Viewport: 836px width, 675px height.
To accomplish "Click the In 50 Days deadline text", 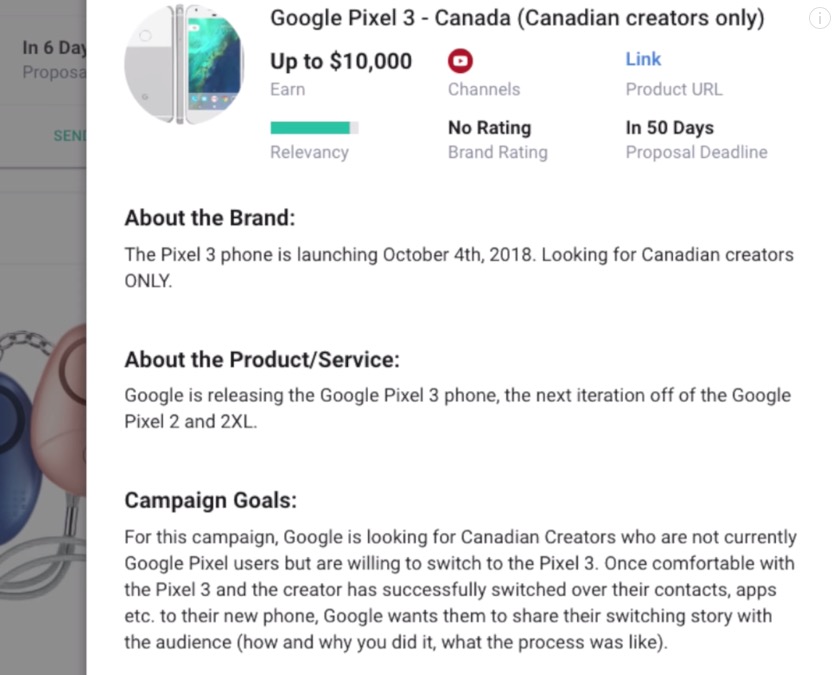I will click(x=669, y=127).
